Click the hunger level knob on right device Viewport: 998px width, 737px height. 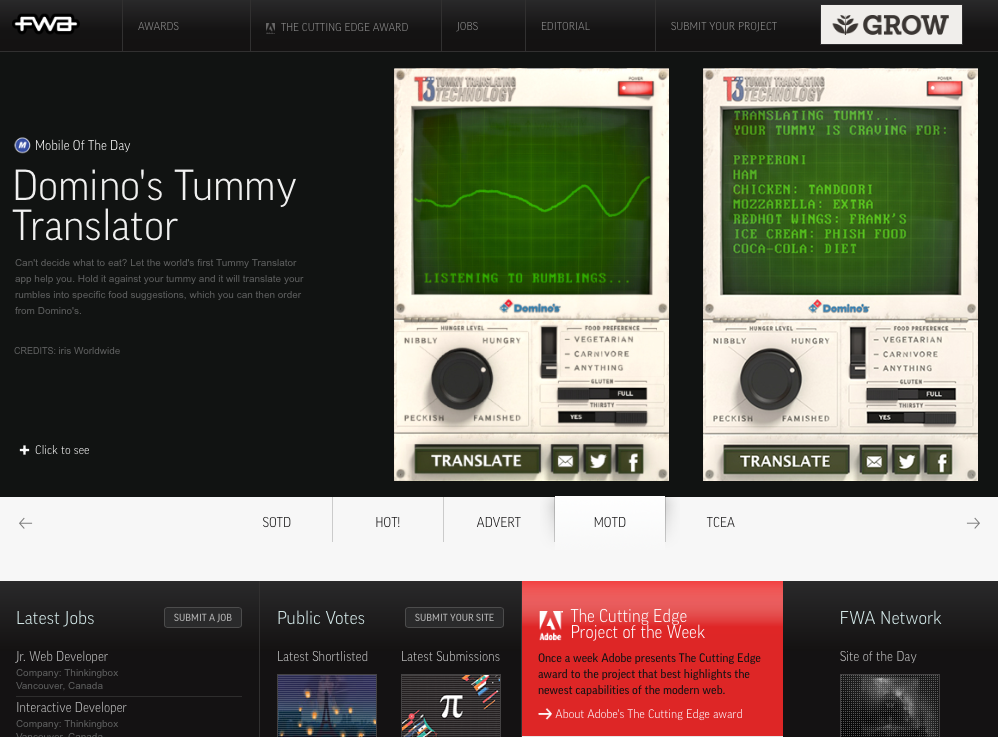click(771, 379)
